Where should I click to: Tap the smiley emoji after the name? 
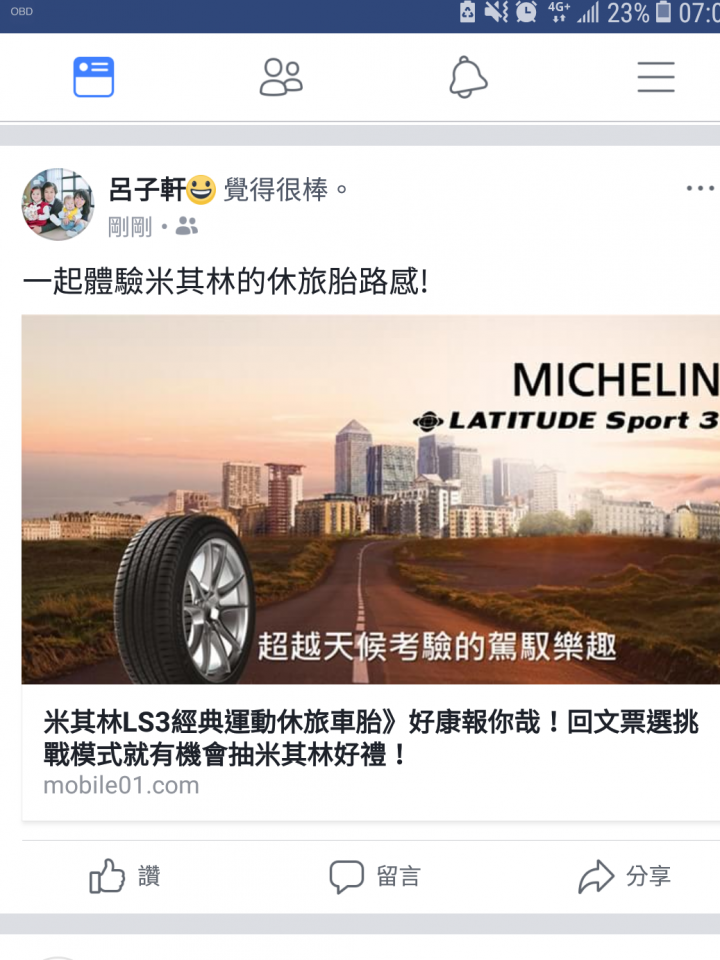pos(201,189)
